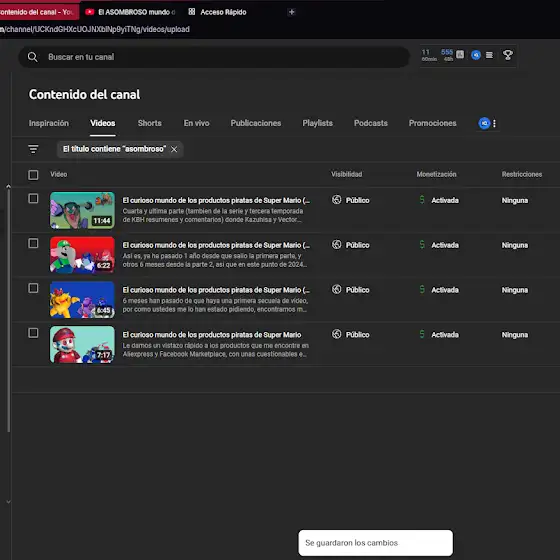Click green dollar icon for the 6:22 video

[422, 245]
